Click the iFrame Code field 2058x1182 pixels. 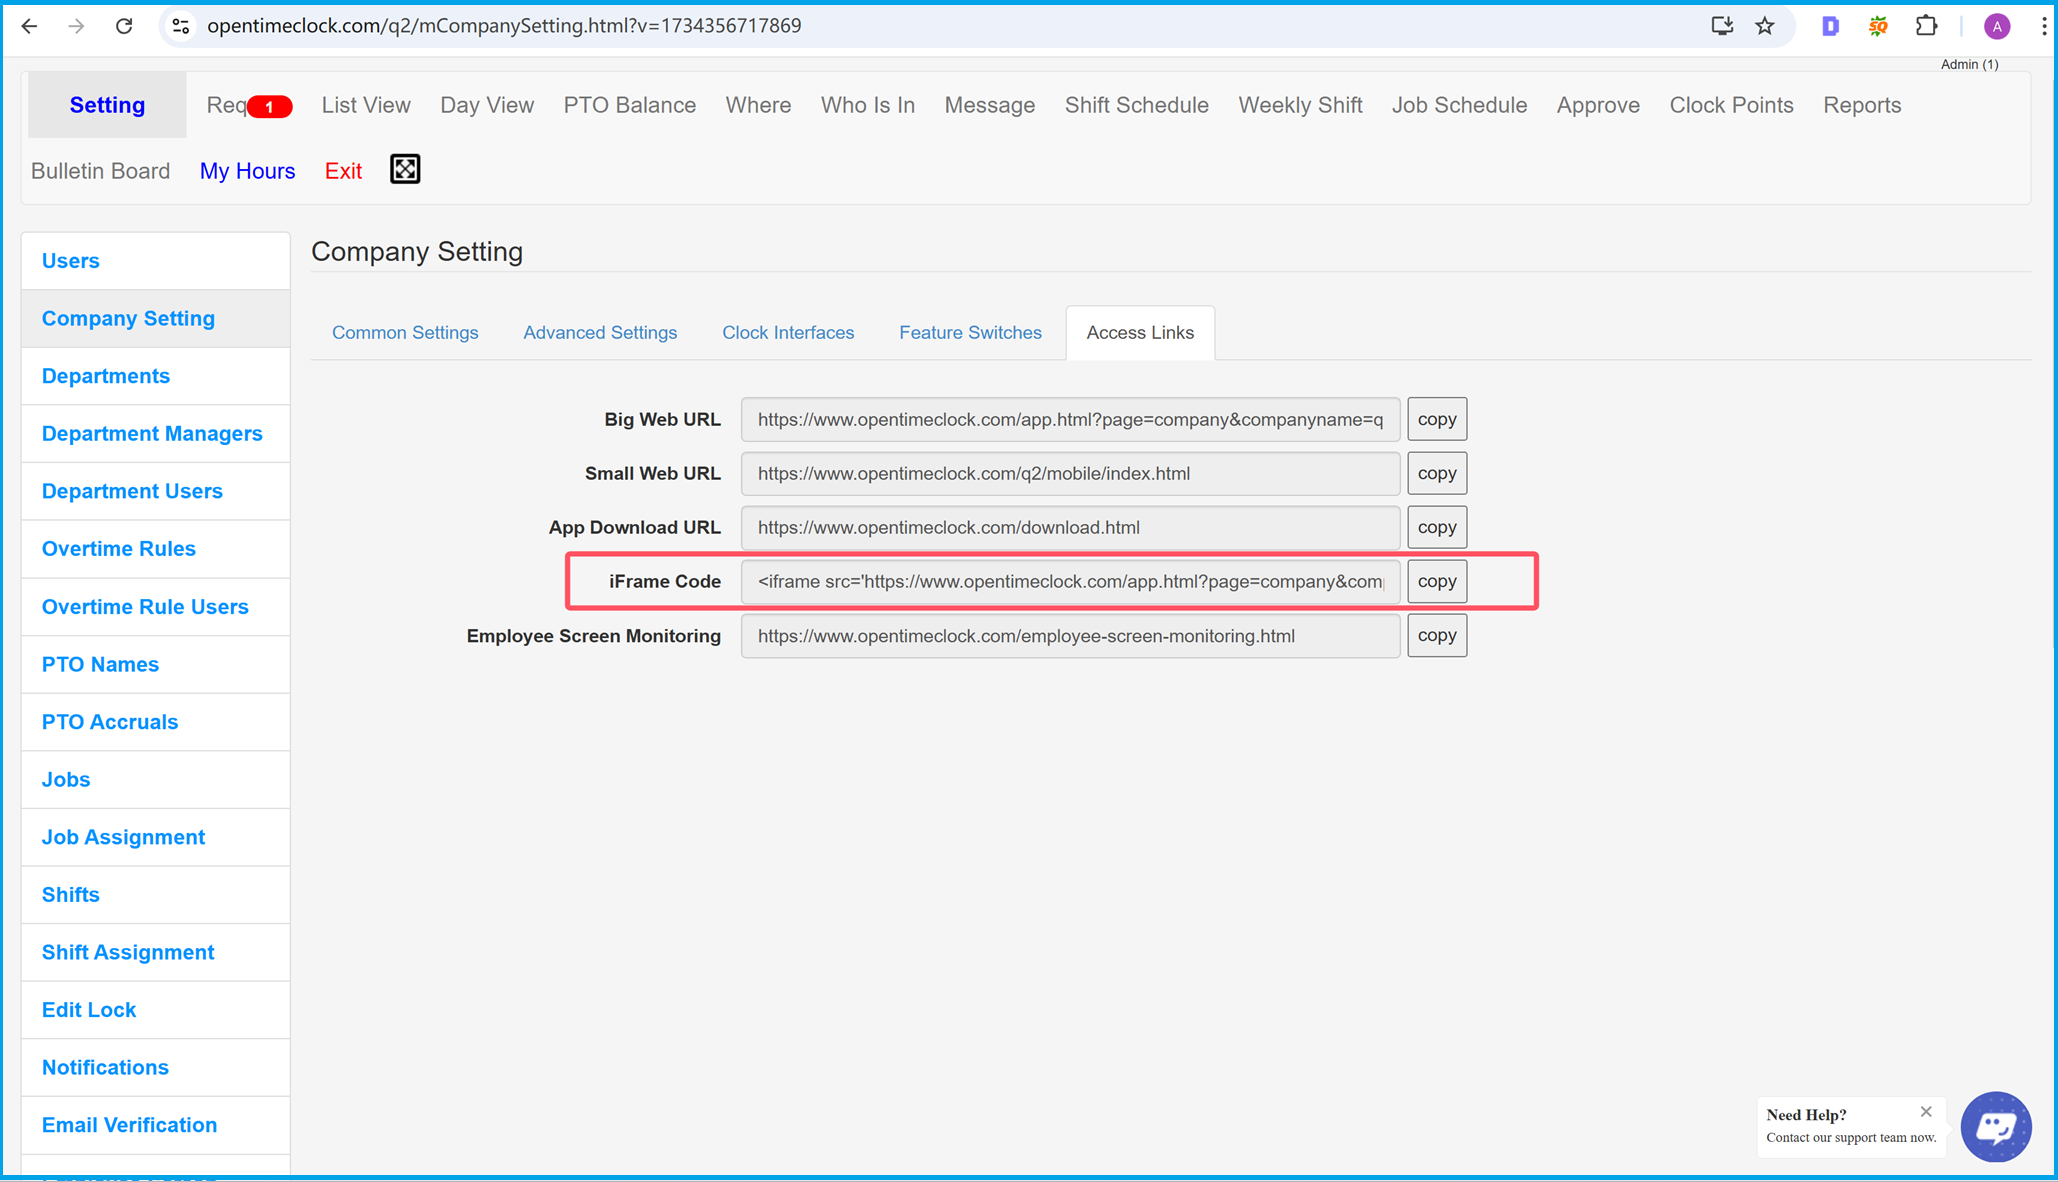[1070, 581]
